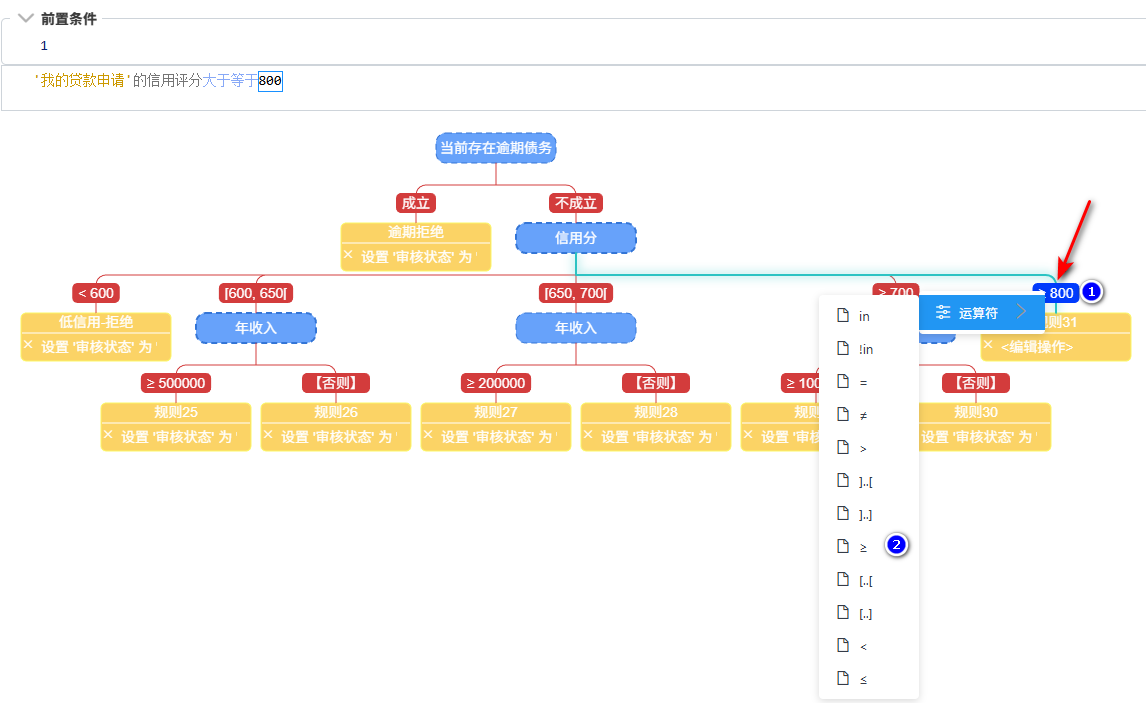Click the X icon in 逾期拒绝 action
Image resolution: width=1146 pixels, height=703 pixels.
(x=348, y=256)
